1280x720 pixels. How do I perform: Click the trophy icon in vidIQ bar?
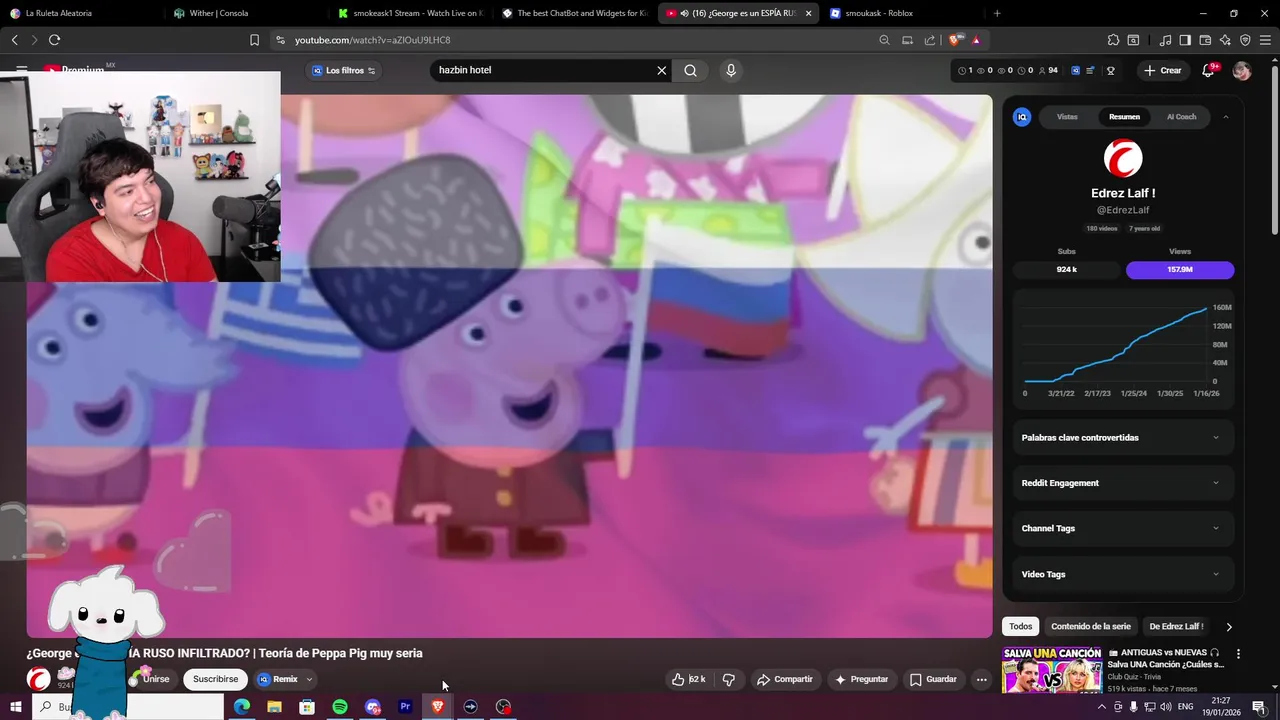coord(1110,70)
